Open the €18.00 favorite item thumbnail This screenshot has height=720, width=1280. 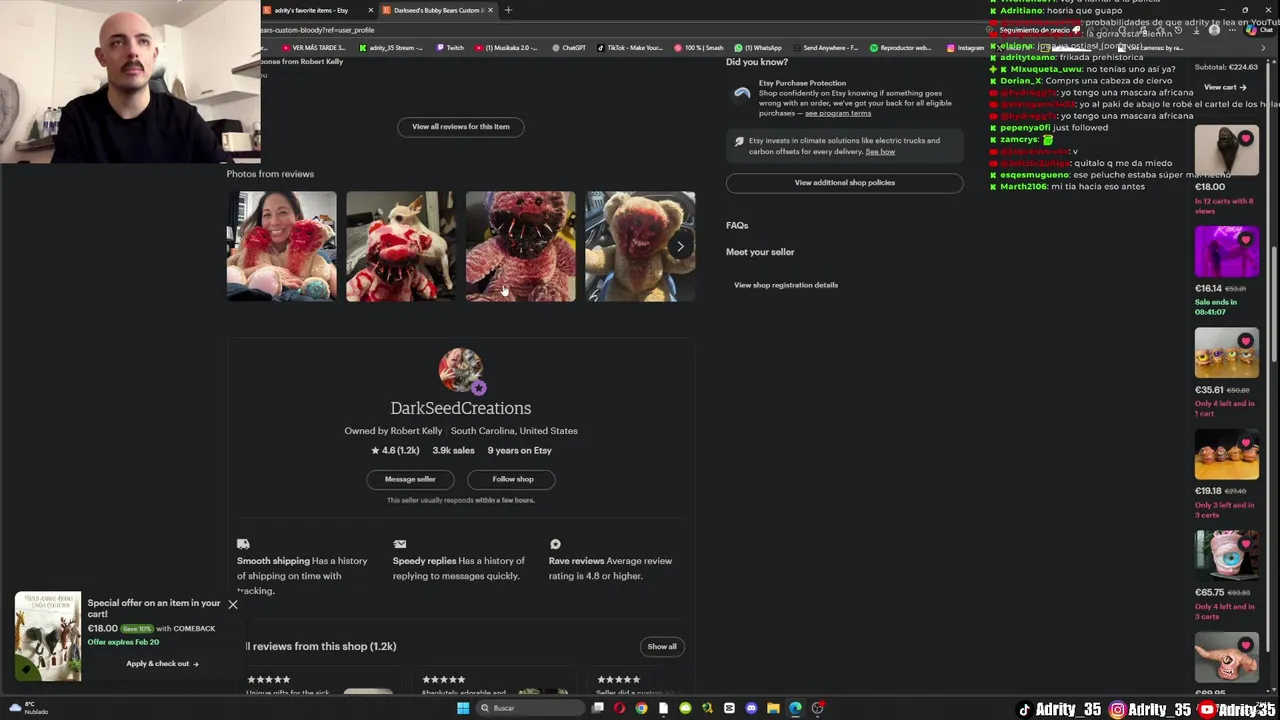tap(1226, 150)
